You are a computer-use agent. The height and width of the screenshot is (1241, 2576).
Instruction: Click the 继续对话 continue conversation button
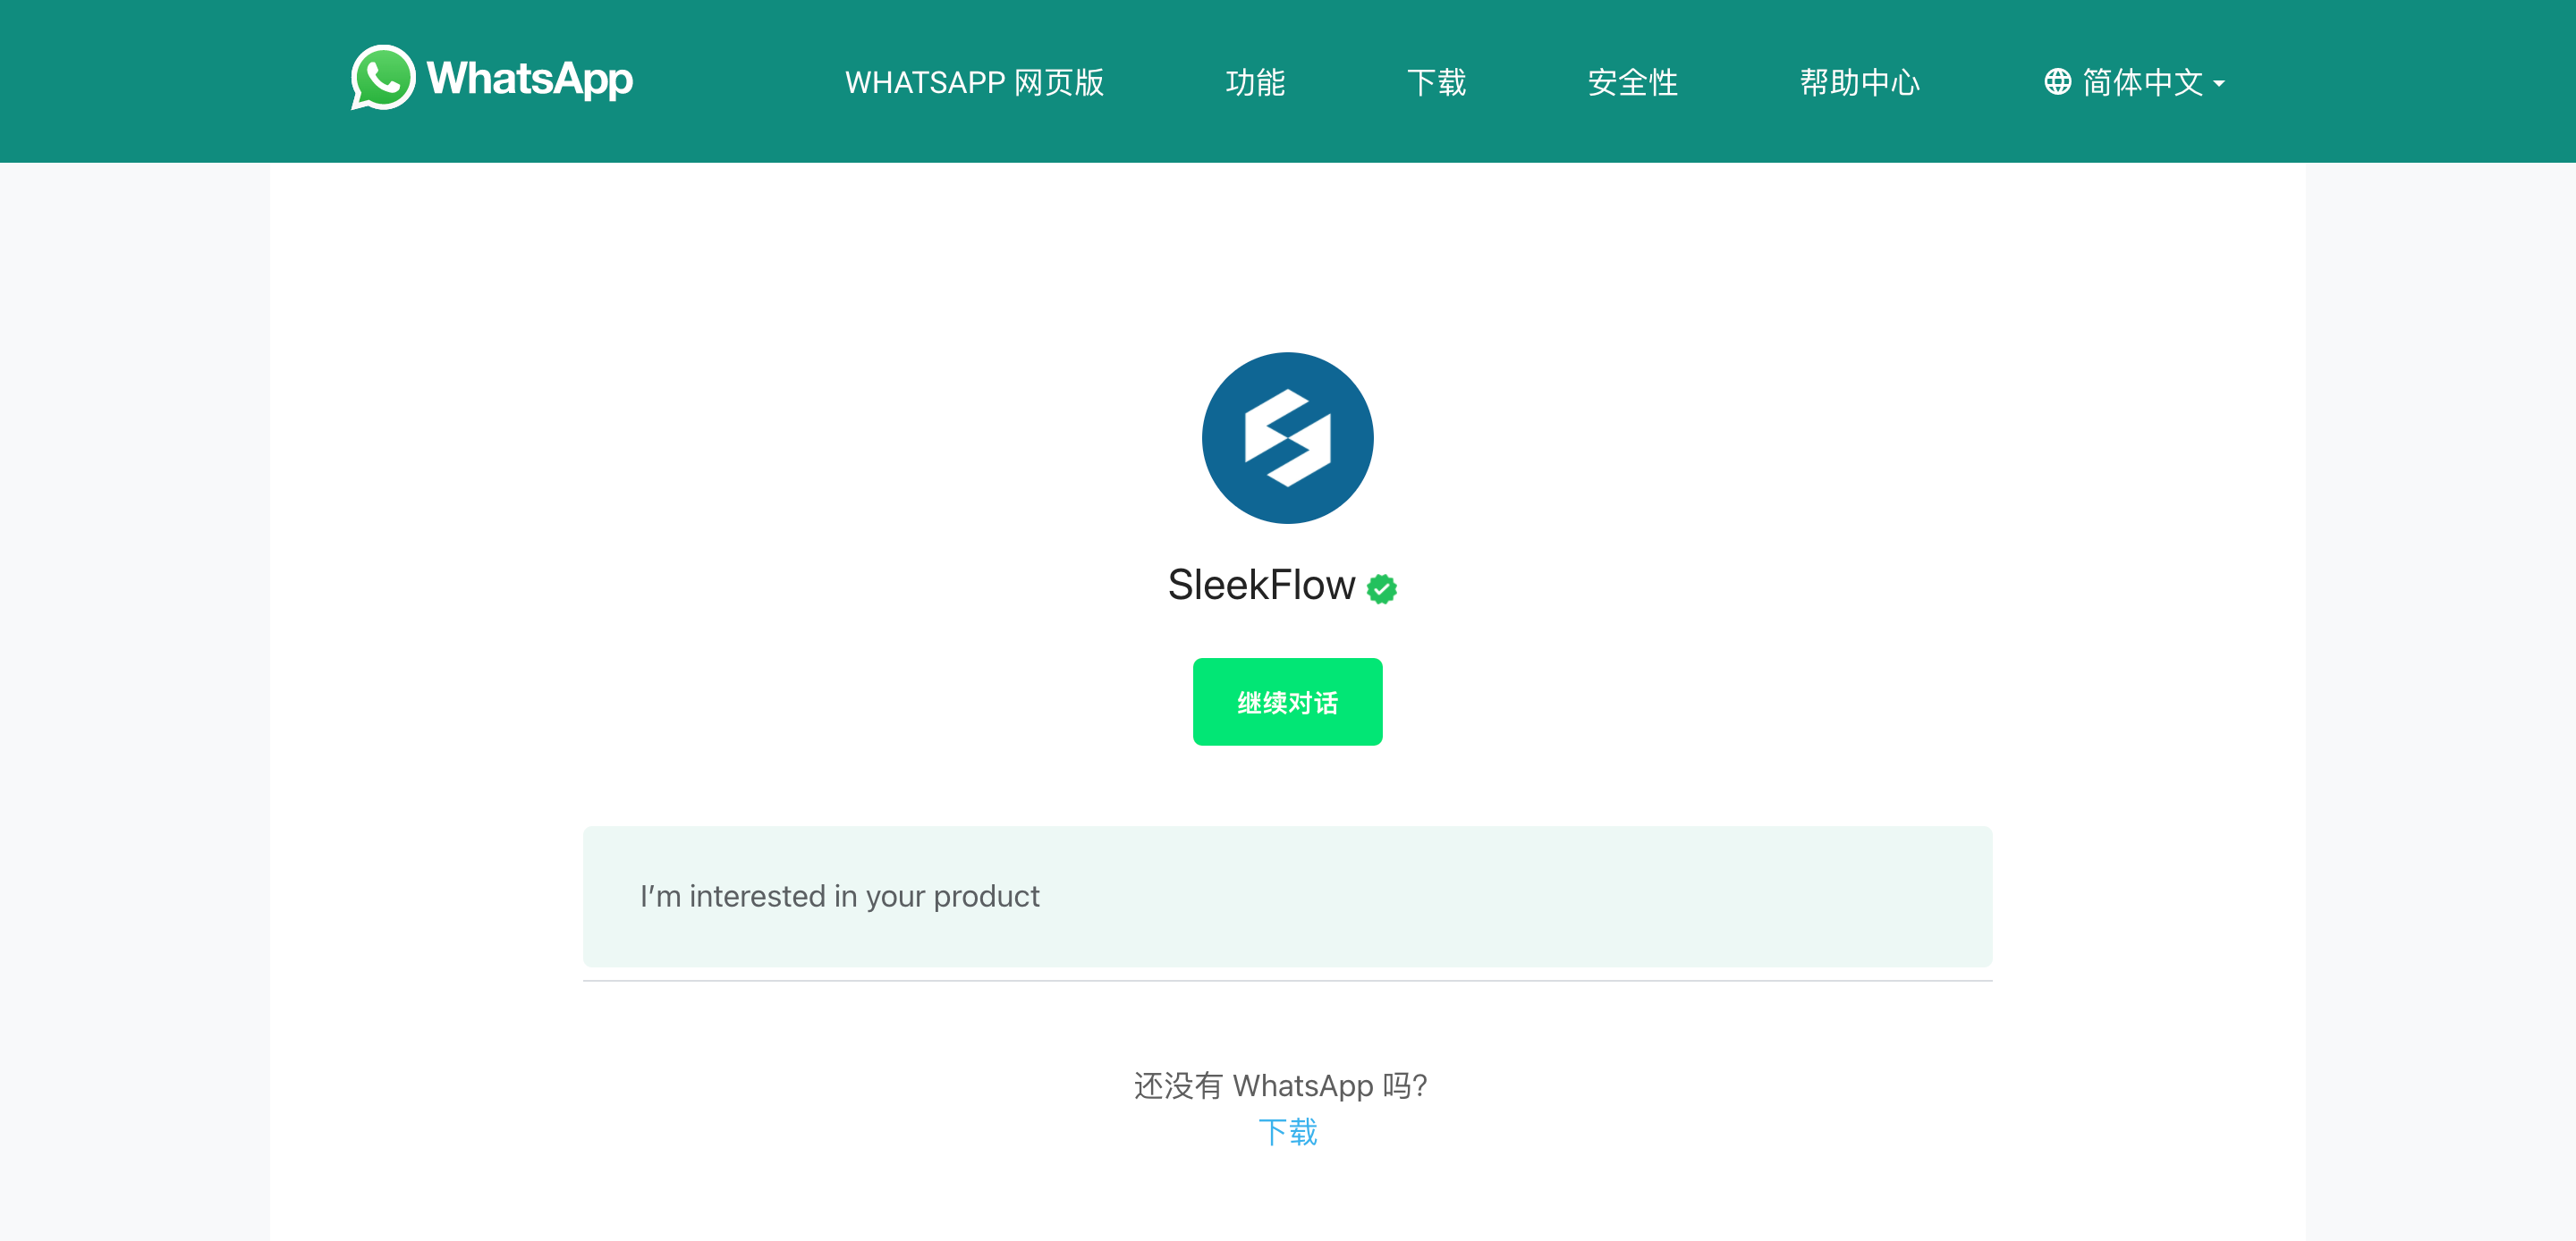(1288, 703)
